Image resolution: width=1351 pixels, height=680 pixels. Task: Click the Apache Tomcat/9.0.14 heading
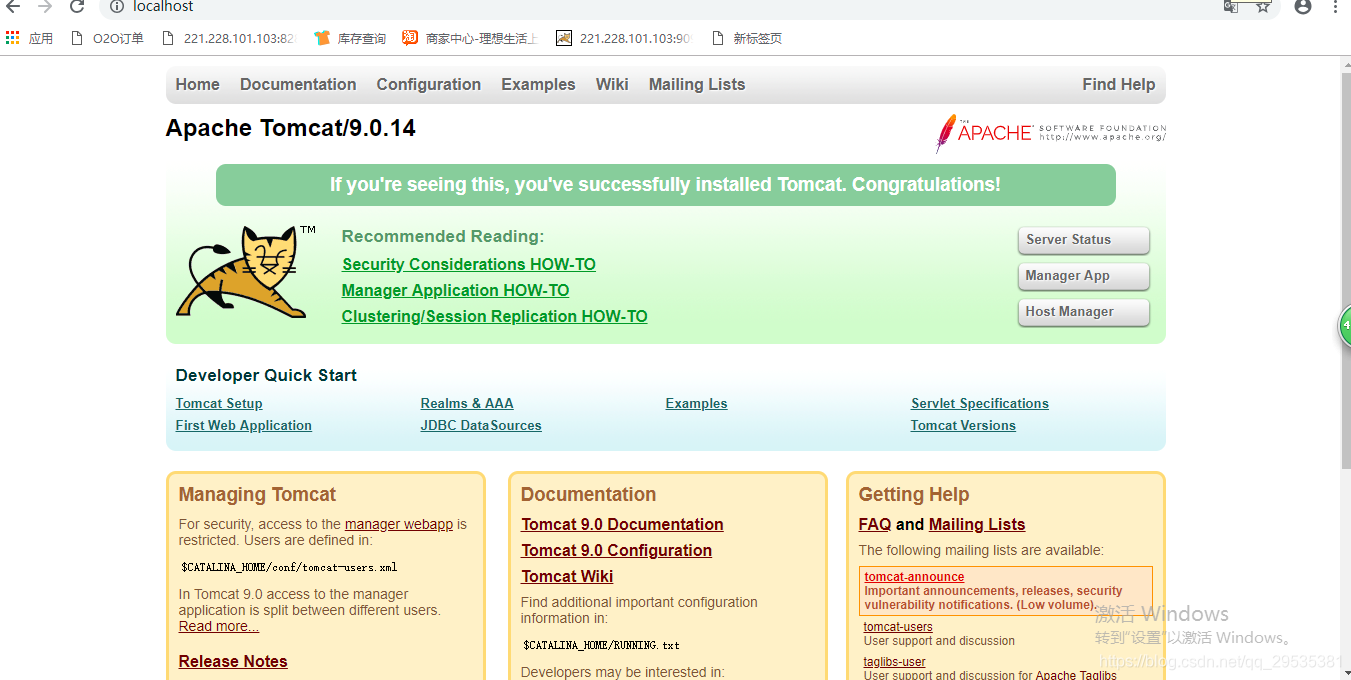291,129
